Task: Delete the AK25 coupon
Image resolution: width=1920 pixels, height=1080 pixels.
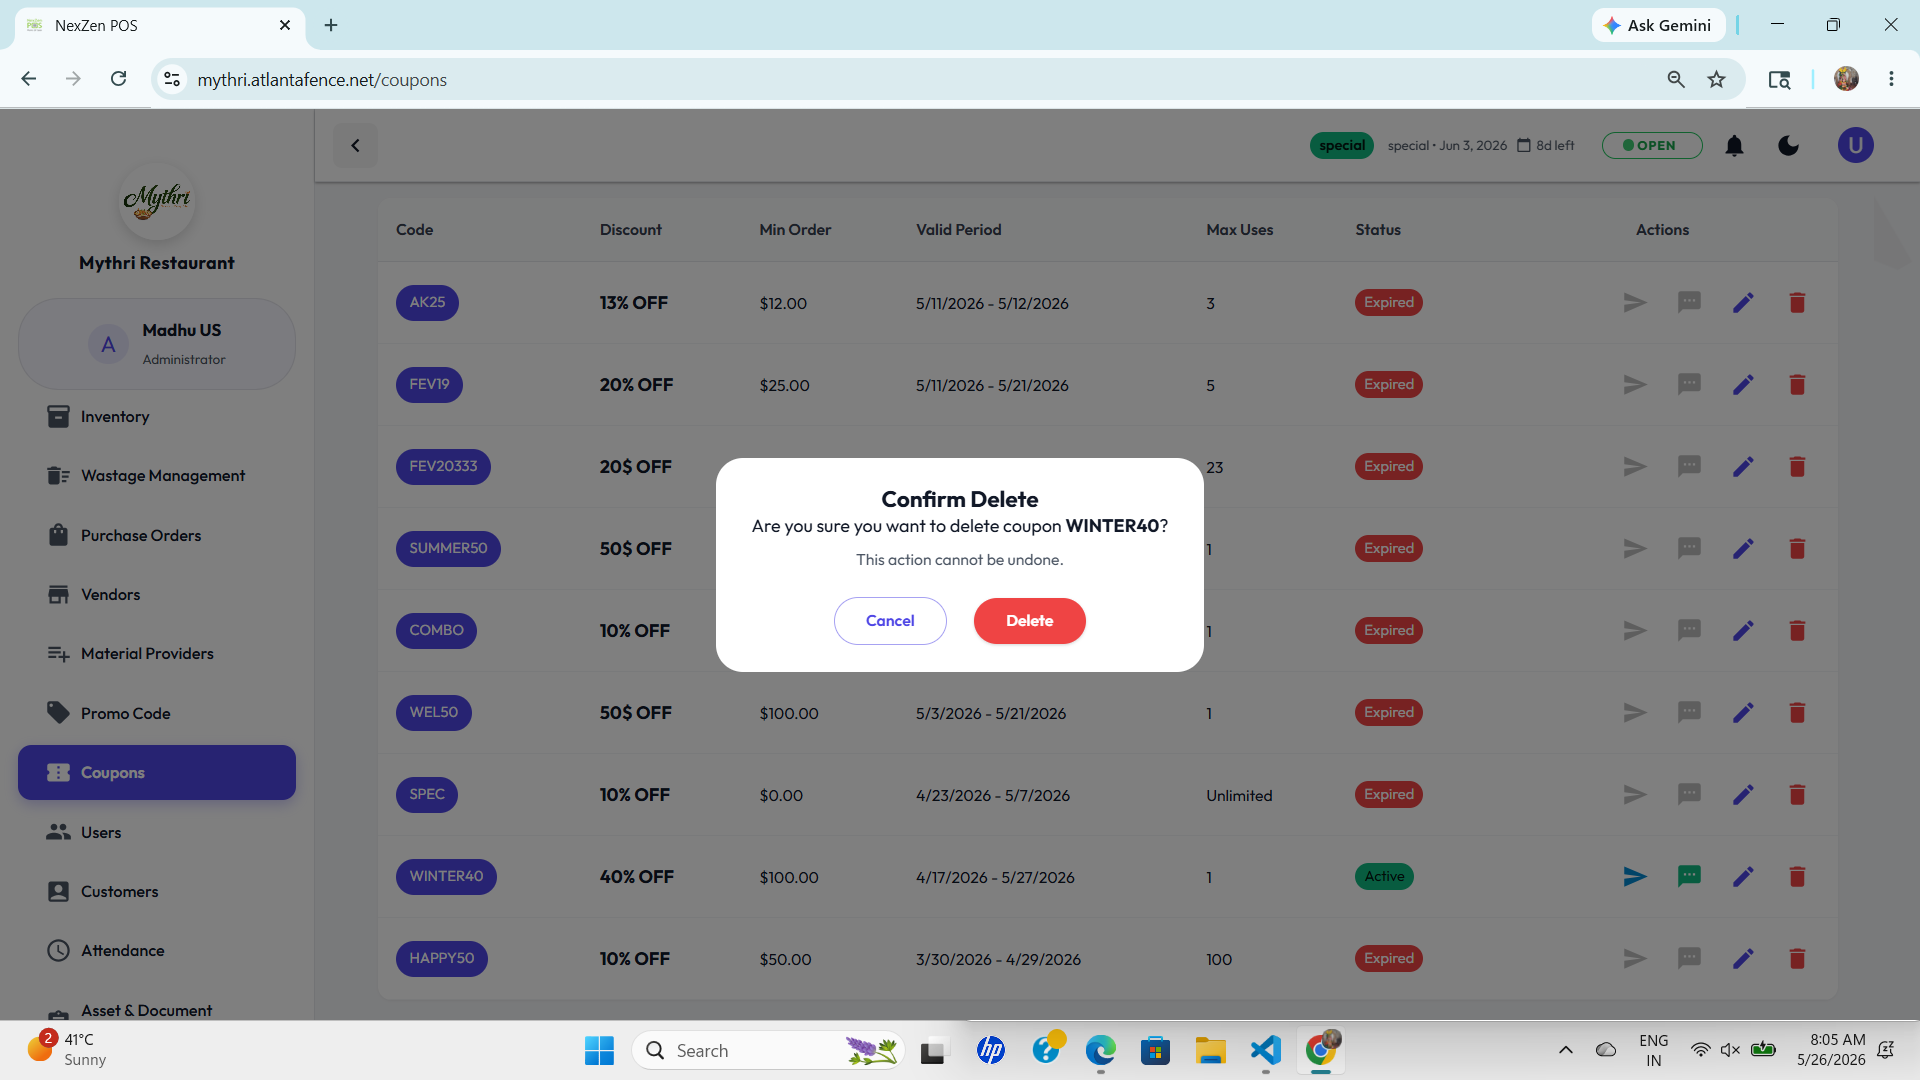Action: tap(1797, 303)
